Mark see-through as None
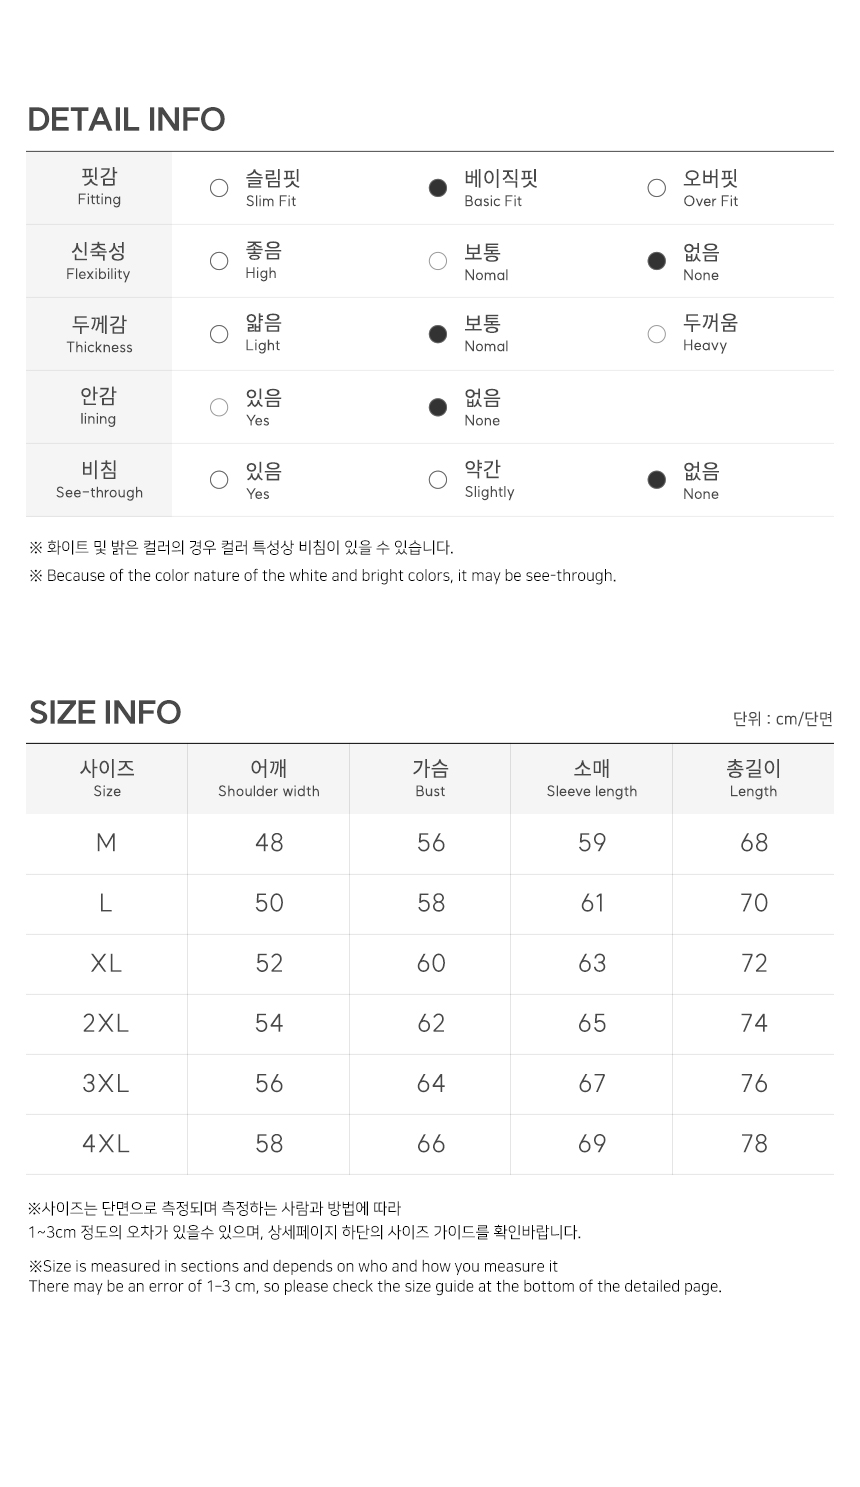 pyautogui.click(x=657, y=480)
